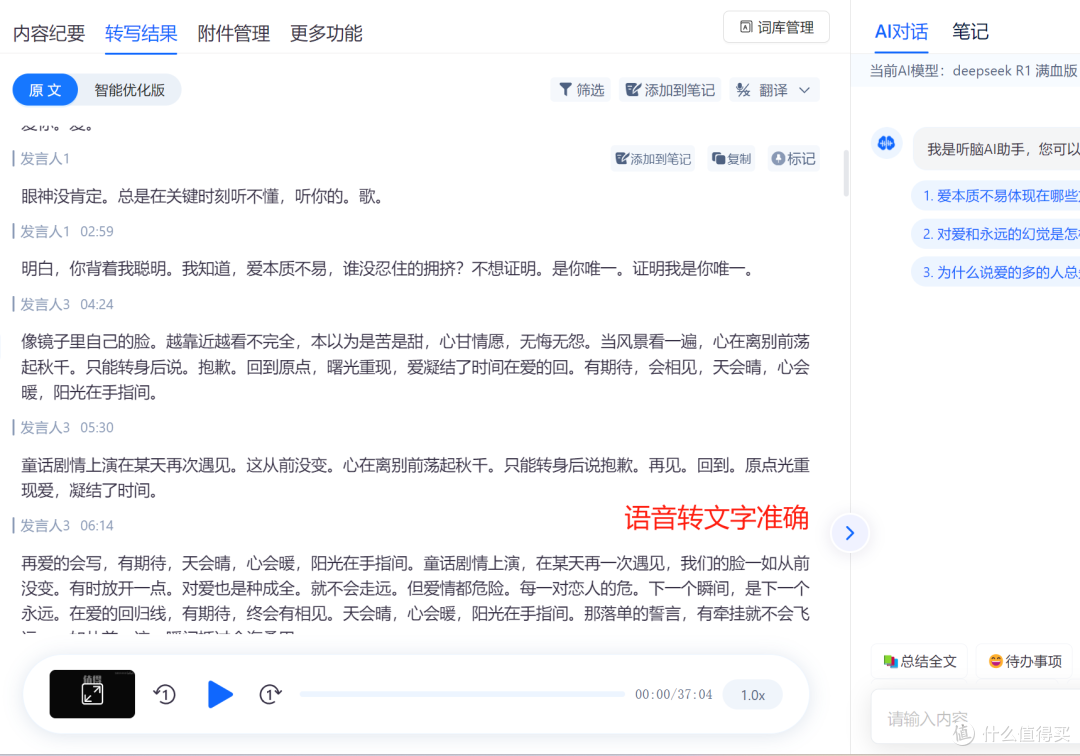Select the 原文 view toggle
Image resolution: width=1080 pixels, height=756 pixels.
coord(45,90)
